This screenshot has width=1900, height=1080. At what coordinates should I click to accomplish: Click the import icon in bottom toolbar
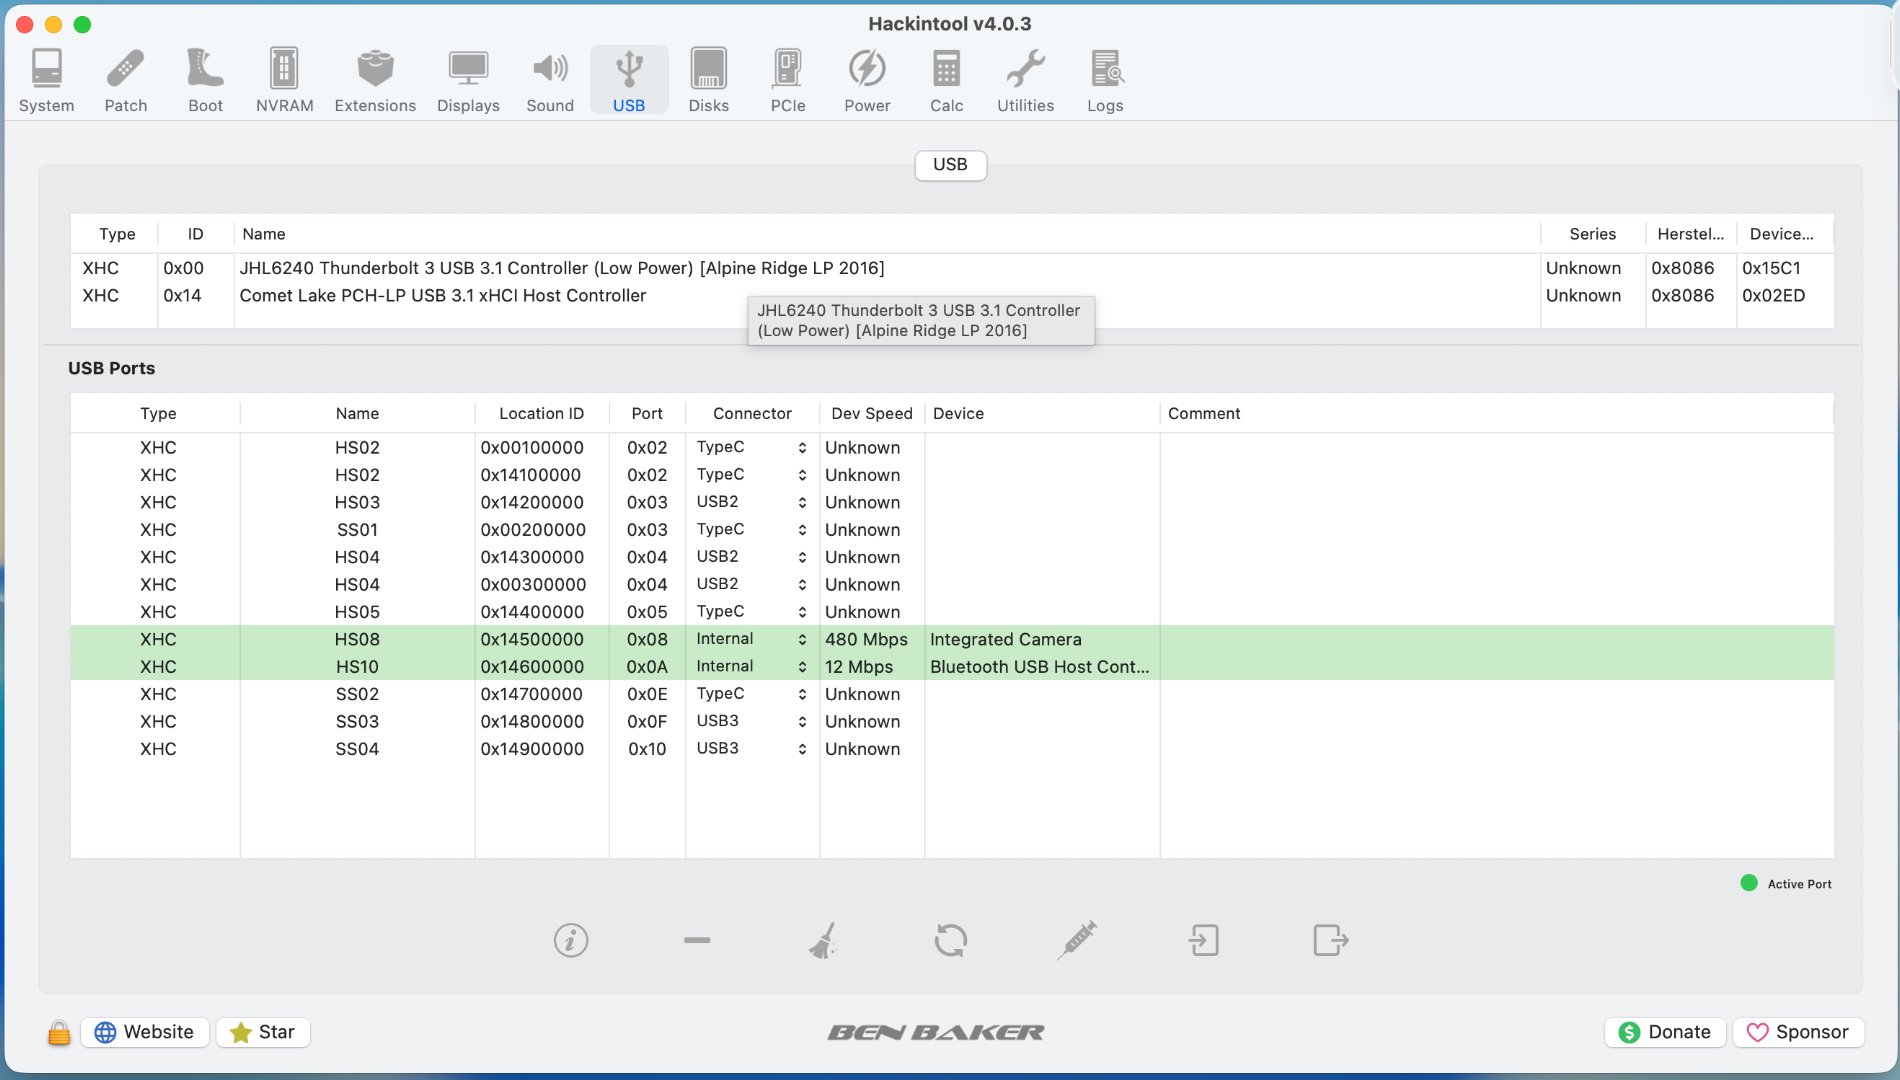click(1204, 940)
